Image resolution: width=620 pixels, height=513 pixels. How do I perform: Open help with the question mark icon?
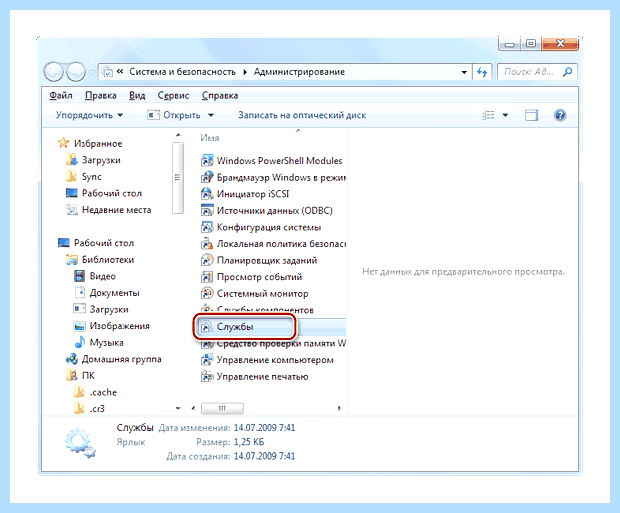tap(560, 115)
